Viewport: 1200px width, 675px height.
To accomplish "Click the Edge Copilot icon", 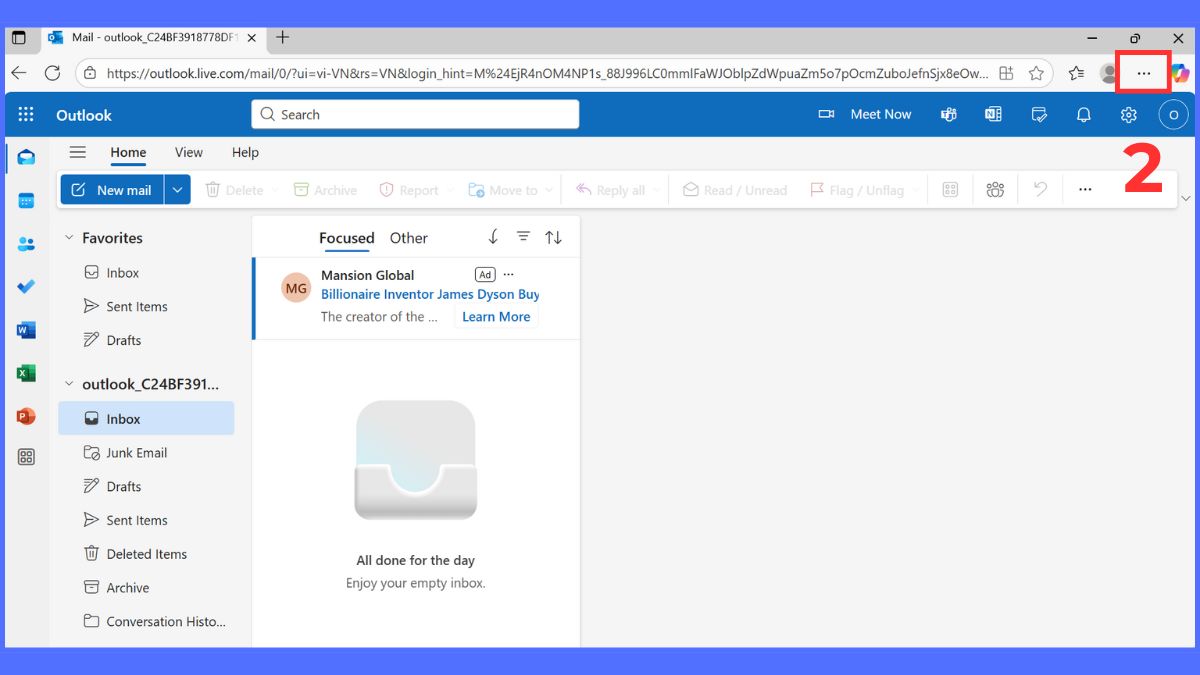I will click(1180, 73).
